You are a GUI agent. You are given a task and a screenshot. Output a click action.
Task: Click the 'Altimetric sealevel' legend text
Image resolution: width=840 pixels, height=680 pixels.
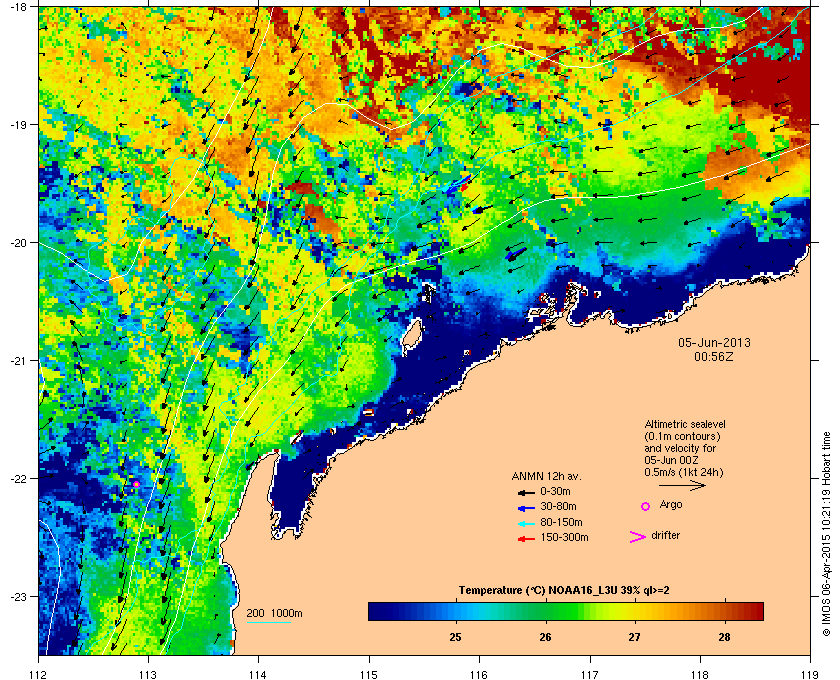(x=685, y=424)
